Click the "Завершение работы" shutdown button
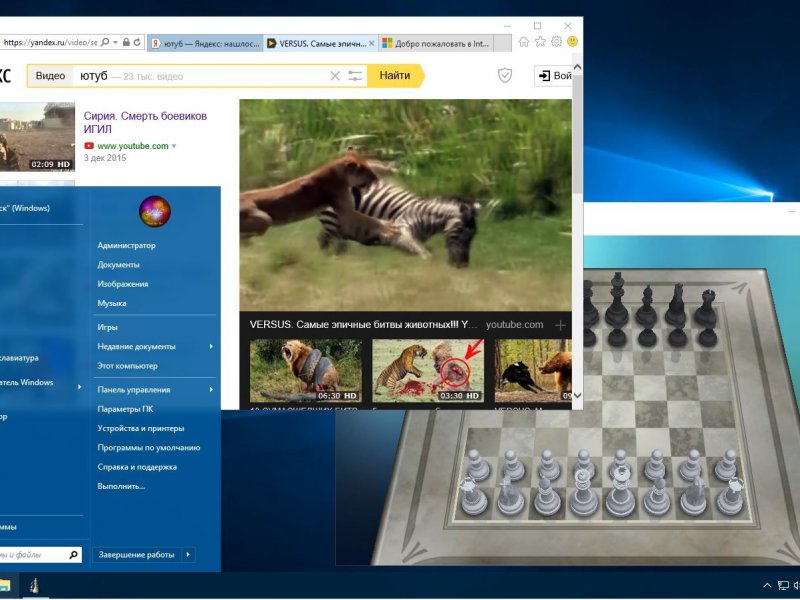This screenshot has height=600, width=800. click(x=137, y=555)
